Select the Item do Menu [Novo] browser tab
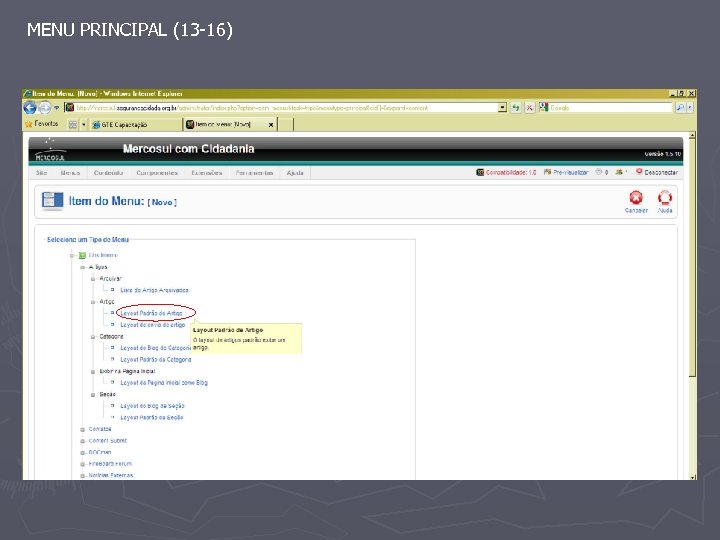 point(230,124)
